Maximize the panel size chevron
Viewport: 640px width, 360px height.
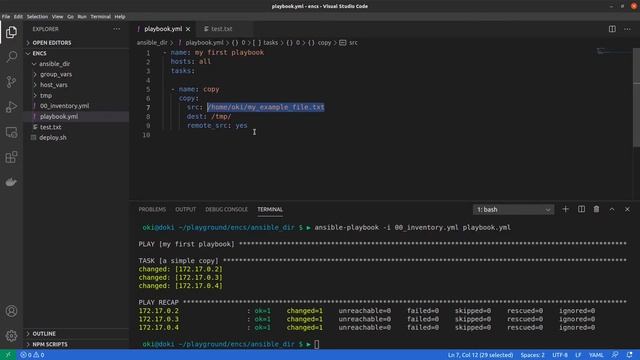612,209
